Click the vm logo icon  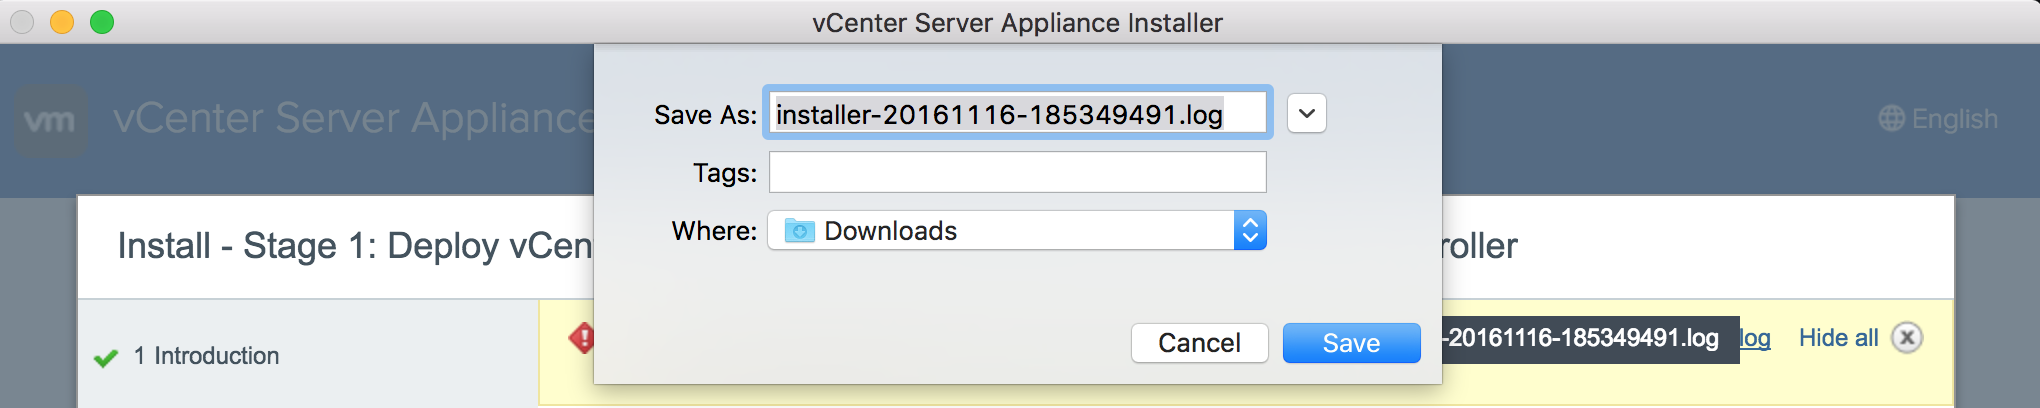(50, 120)
